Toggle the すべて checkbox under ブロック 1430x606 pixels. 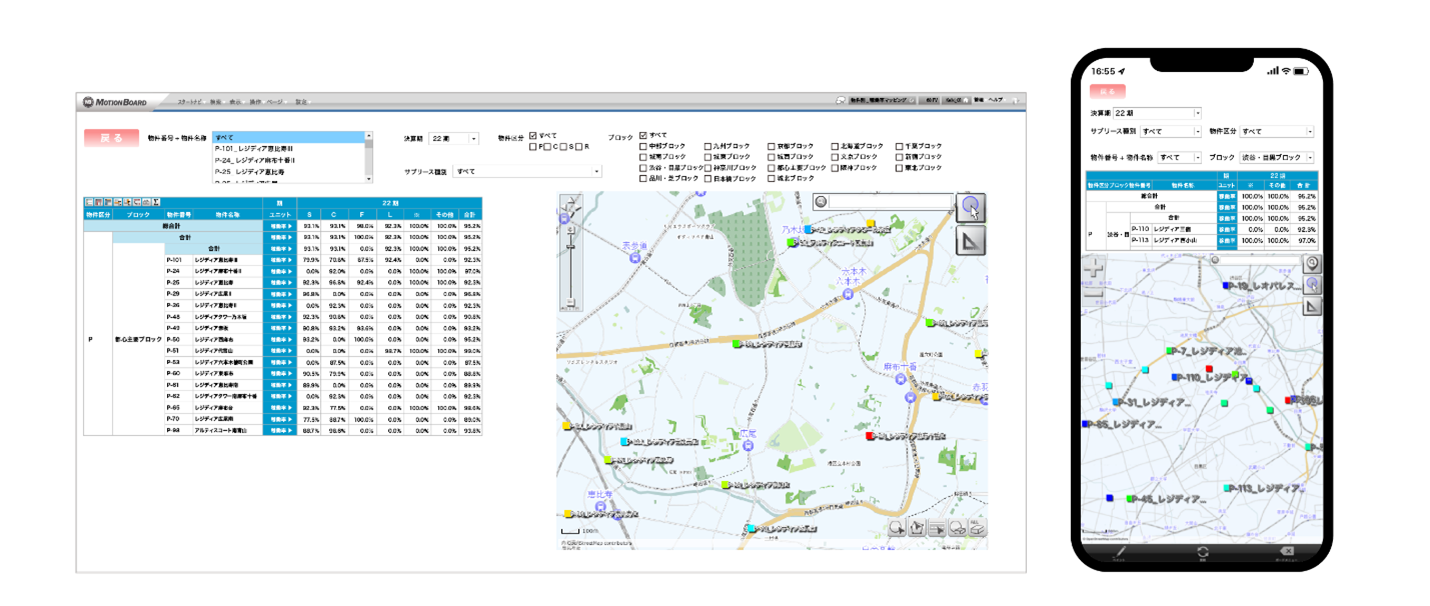point(643,135)
